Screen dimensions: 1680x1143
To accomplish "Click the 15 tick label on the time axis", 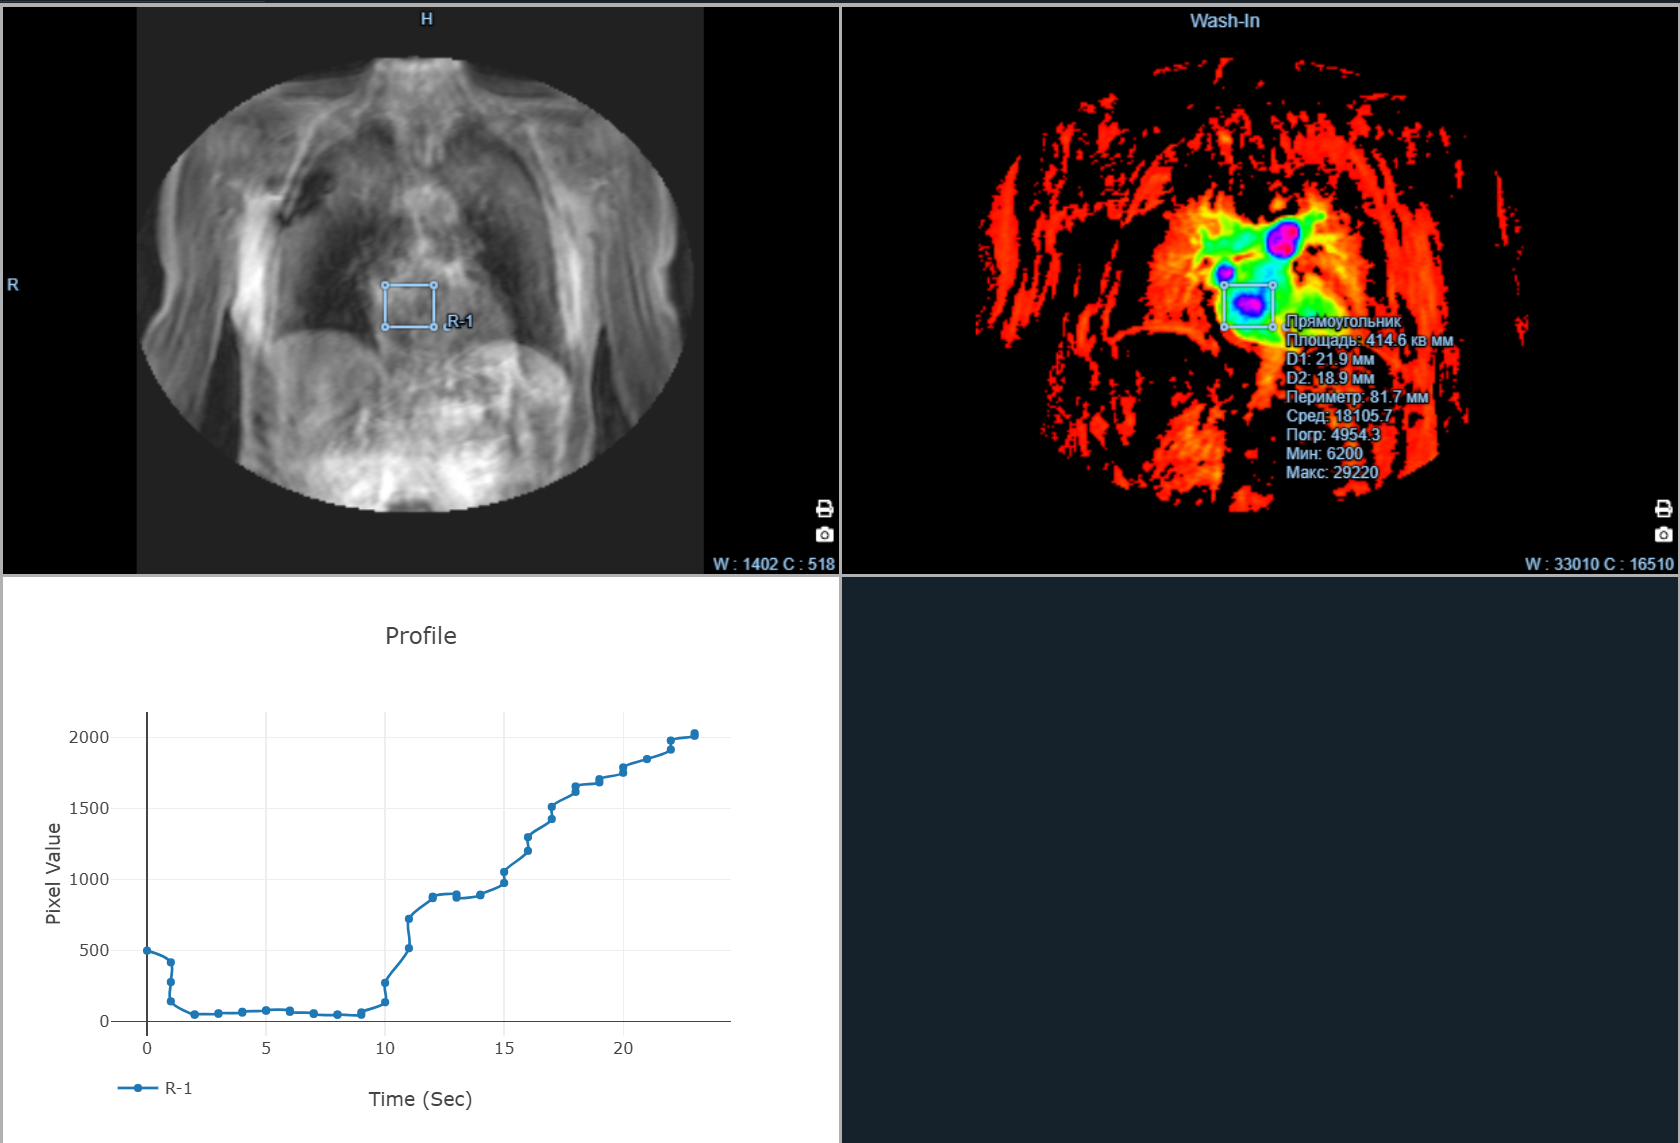I will (x=504, y=1048).
